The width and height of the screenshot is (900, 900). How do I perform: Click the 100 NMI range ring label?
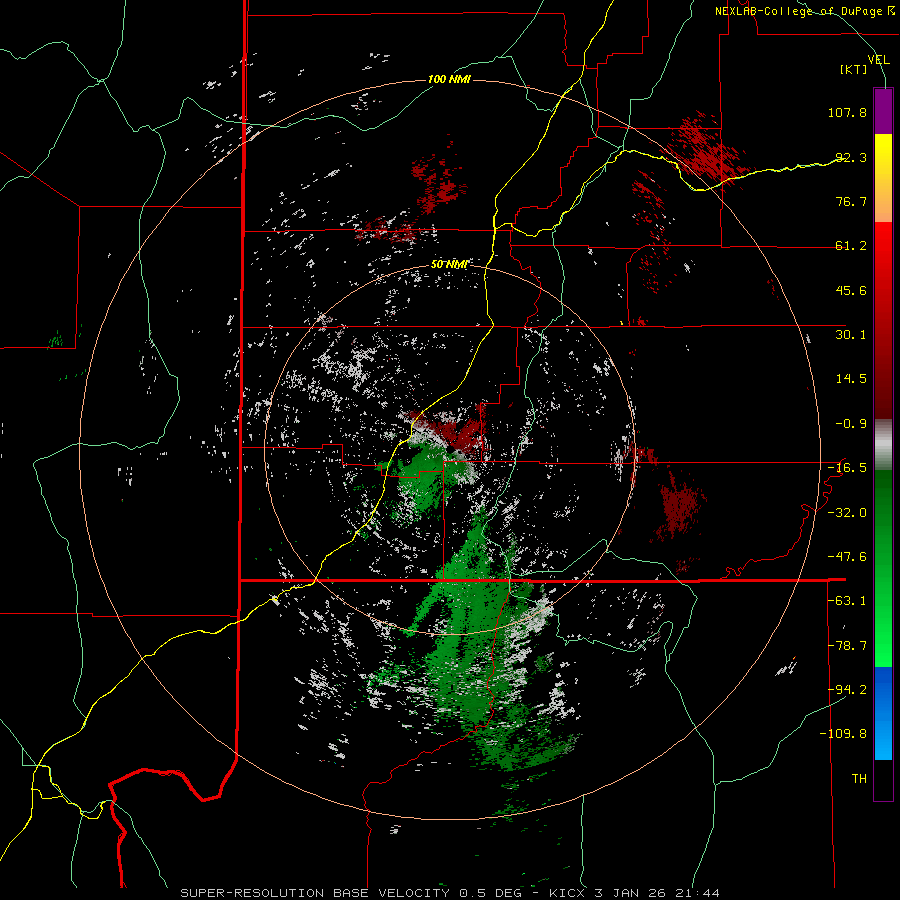[x=449, y=79]
